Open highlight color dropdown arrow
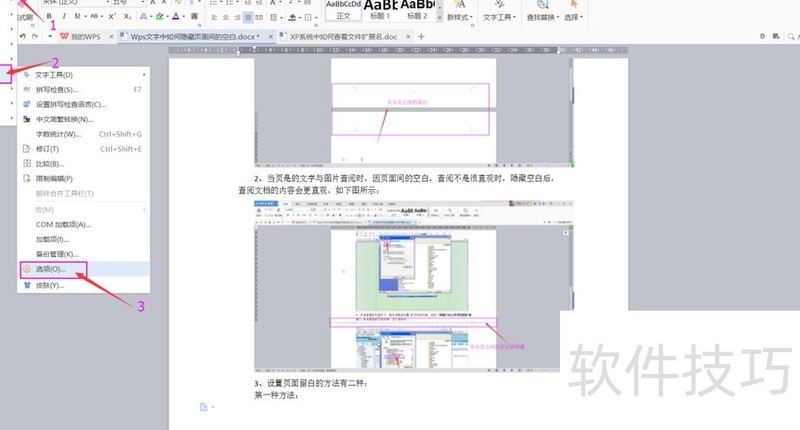The image size is (800, 430). [167, 16]
